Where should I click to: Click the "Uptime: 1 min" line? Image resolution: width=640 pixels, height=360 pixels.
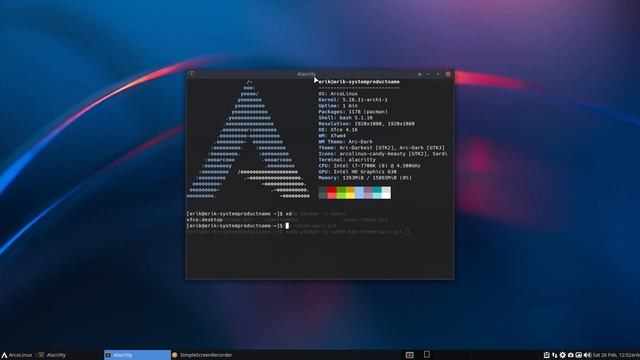tap(338, 106)
